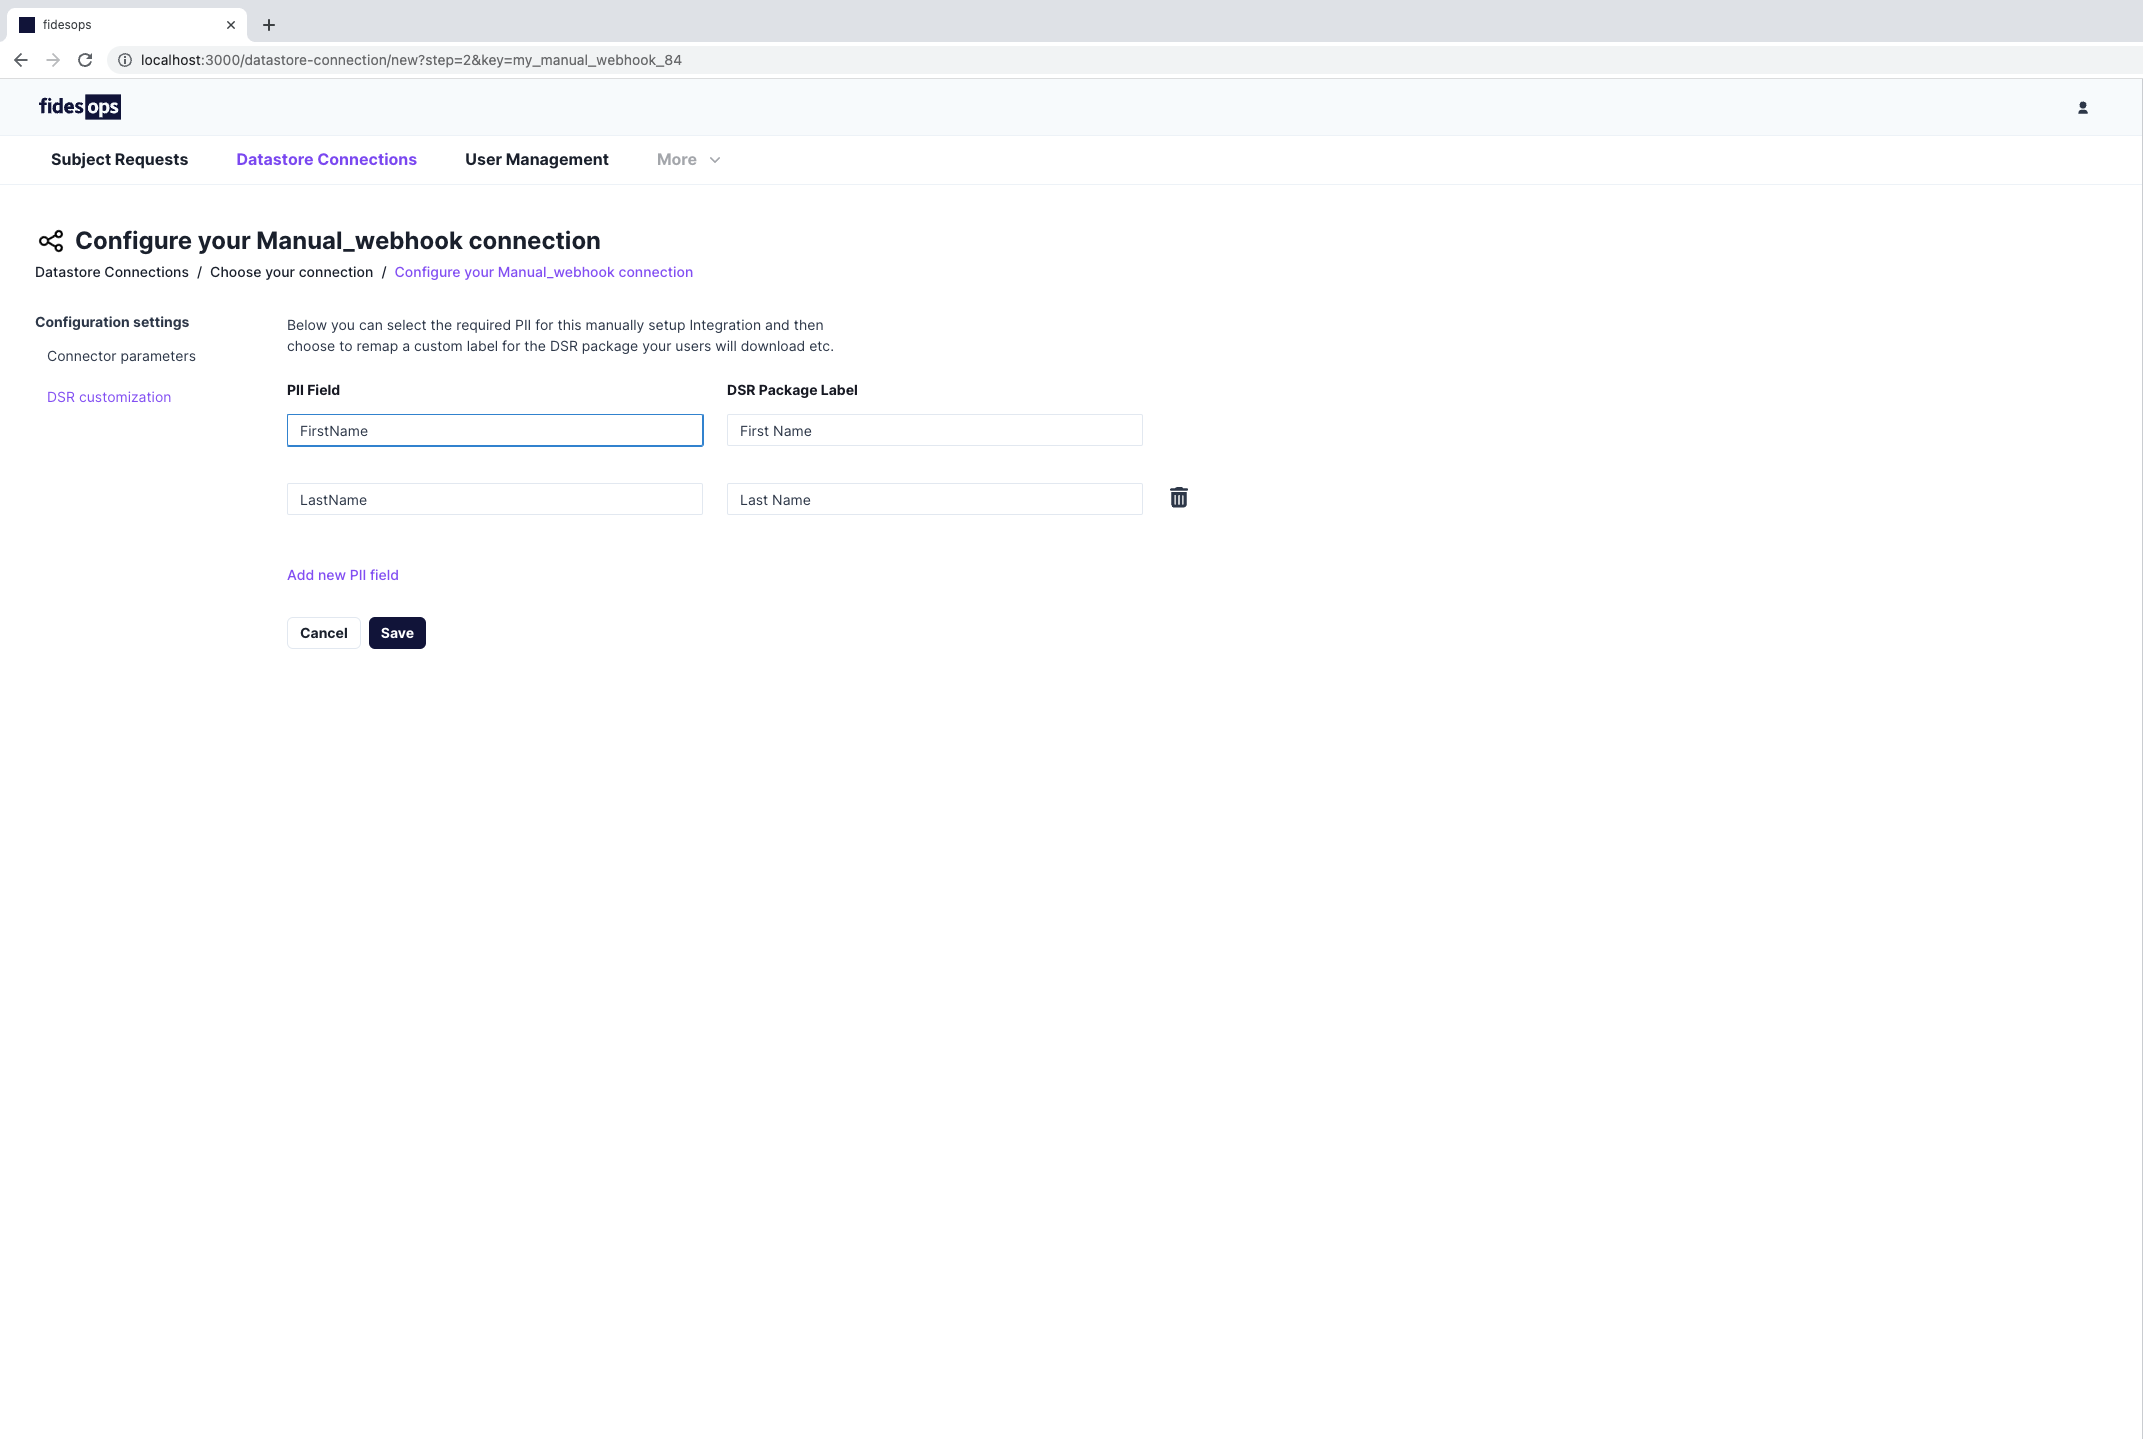This screenshot has width=2143, height=1439.
Task: View site information icon in address bar
Action: [125, 60]
